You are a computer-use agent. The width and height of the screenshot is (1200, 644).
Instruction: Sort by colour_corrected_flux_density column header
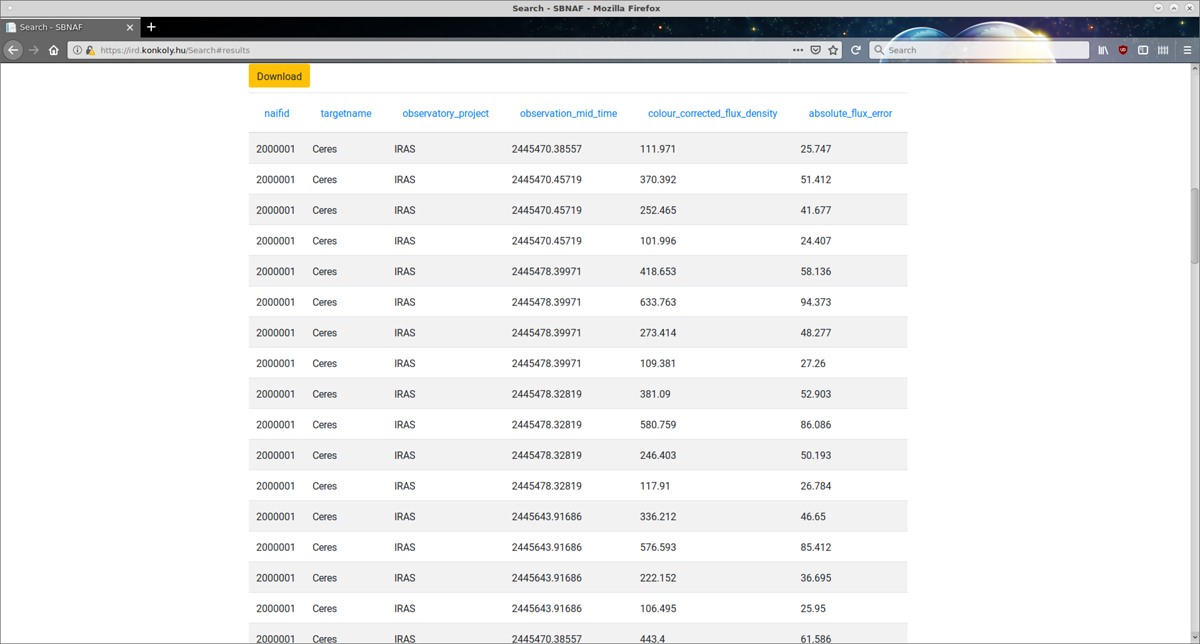pyautogui.click(x=712, y=114)
